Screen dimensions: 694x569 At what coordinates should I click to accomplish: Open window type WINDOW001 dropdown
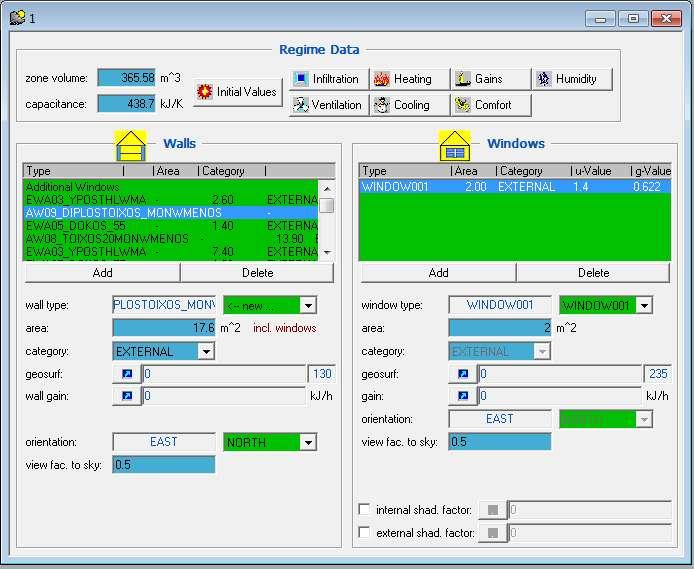point(644,305)
